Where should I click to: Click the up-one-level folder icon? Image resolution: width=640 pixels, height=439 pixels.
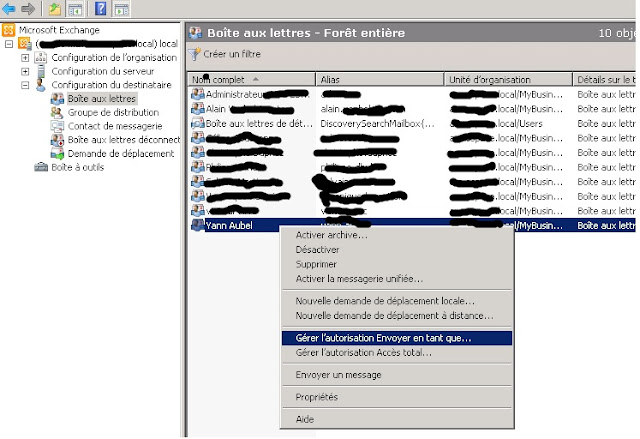54,8
